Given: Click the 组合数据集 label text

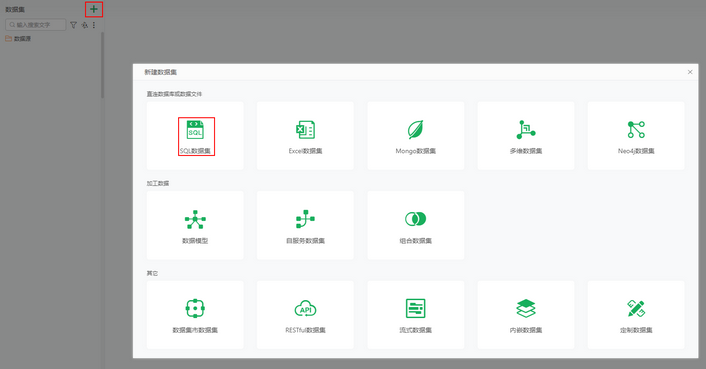Looking at the screenshot, I should [415, 241].
